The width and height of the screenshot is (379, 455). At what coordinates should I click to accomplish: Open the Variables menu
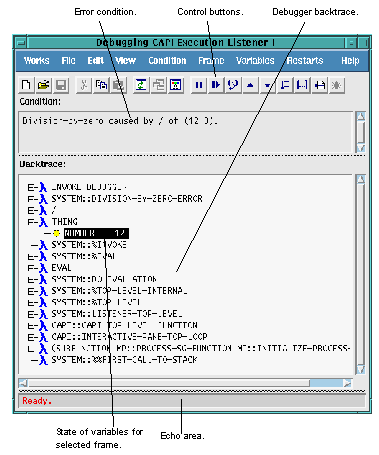[255, 61]
